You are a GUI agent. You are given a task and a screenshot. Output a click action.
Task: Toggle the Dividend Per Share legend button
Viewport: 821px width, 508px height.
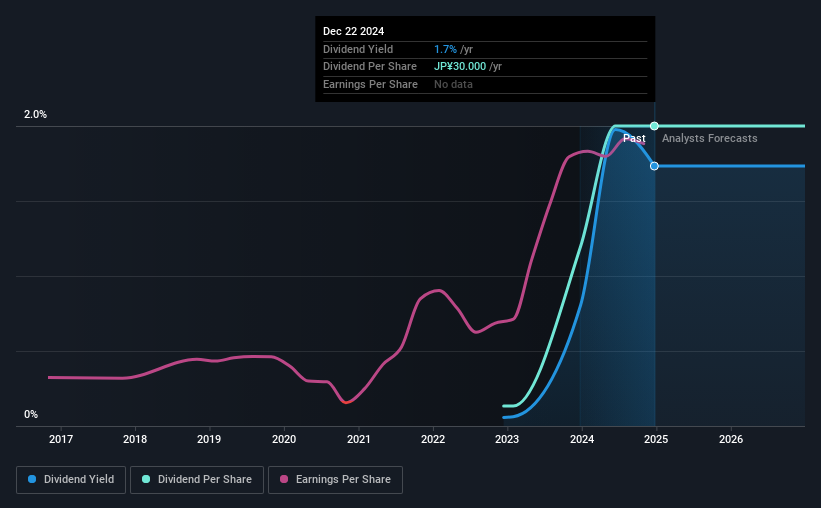(x=197, y=480)
